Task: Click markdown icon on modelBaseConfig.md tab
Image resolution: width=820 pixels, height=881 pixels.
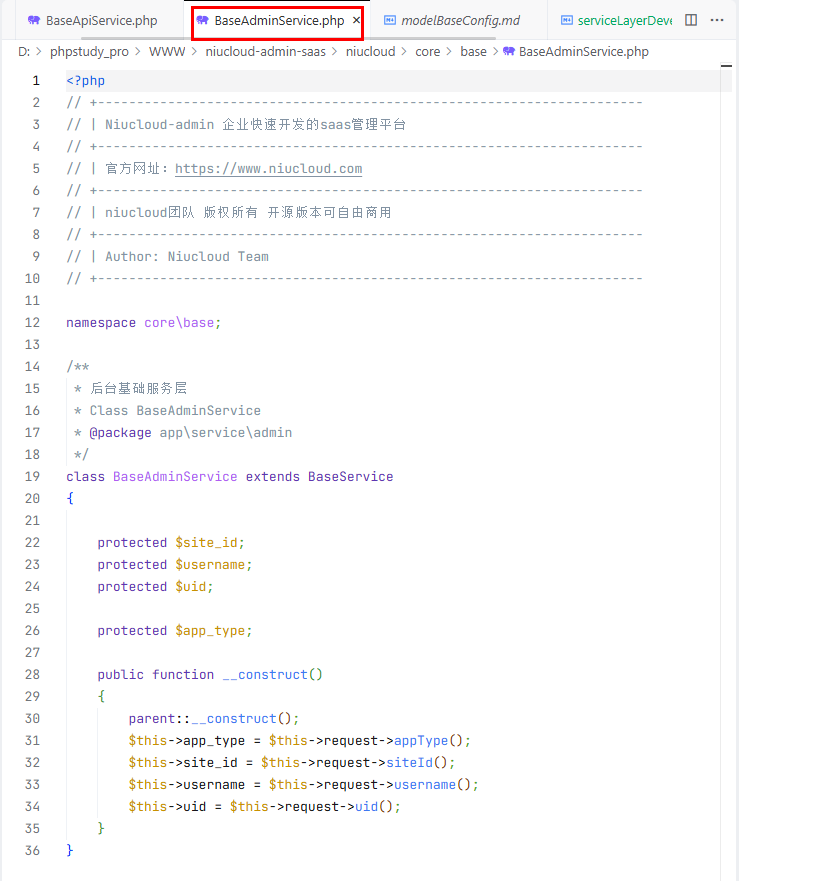Action: coord(390,20)
